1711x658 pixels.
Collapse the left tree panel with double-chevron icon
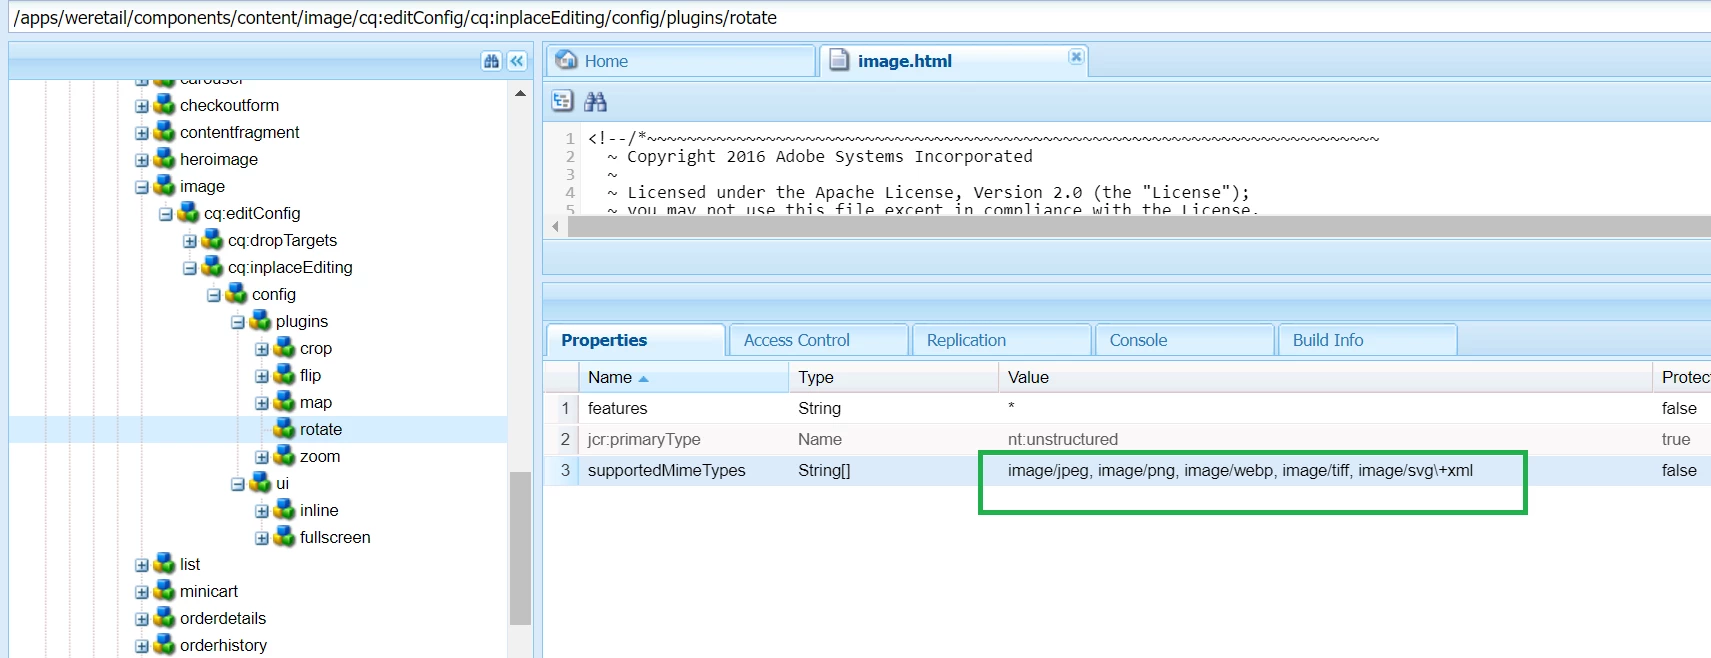tap(517, 61)
